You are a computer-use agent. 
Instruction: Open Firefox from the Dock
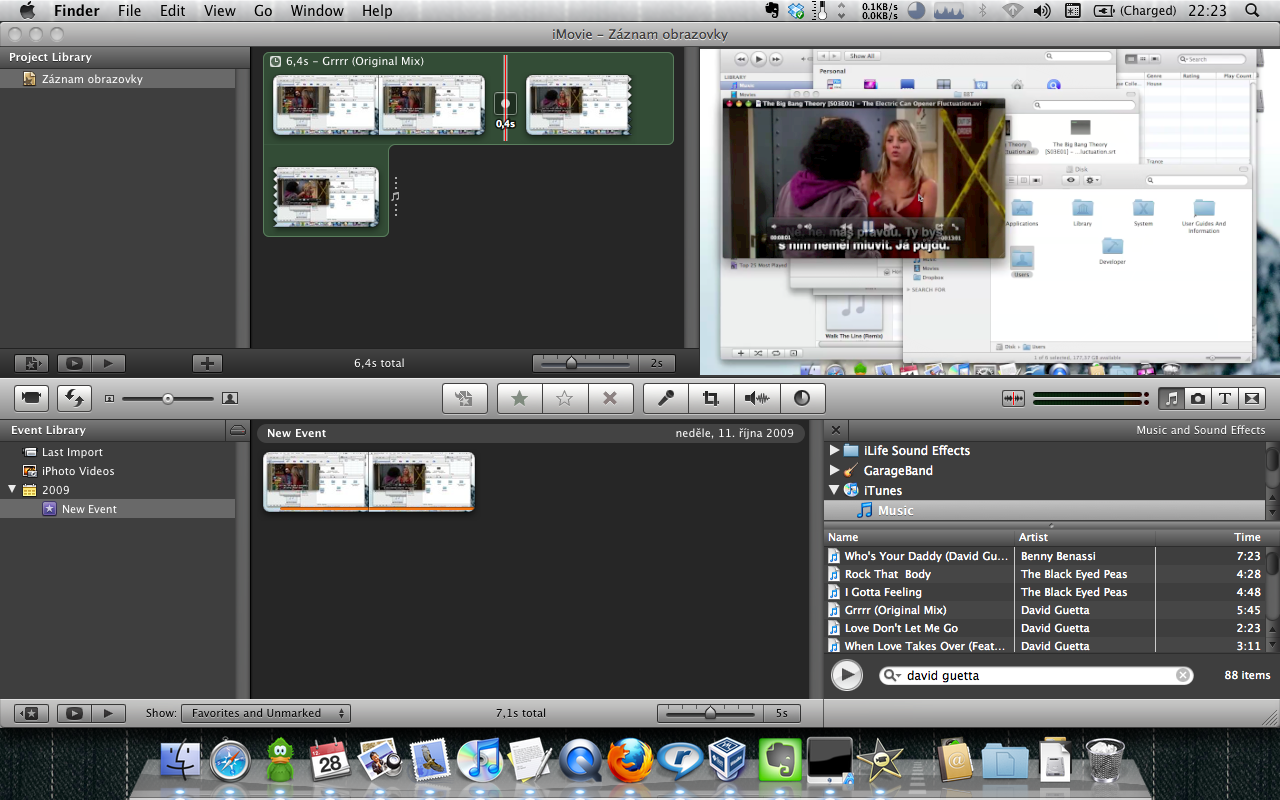click(630, 760)
